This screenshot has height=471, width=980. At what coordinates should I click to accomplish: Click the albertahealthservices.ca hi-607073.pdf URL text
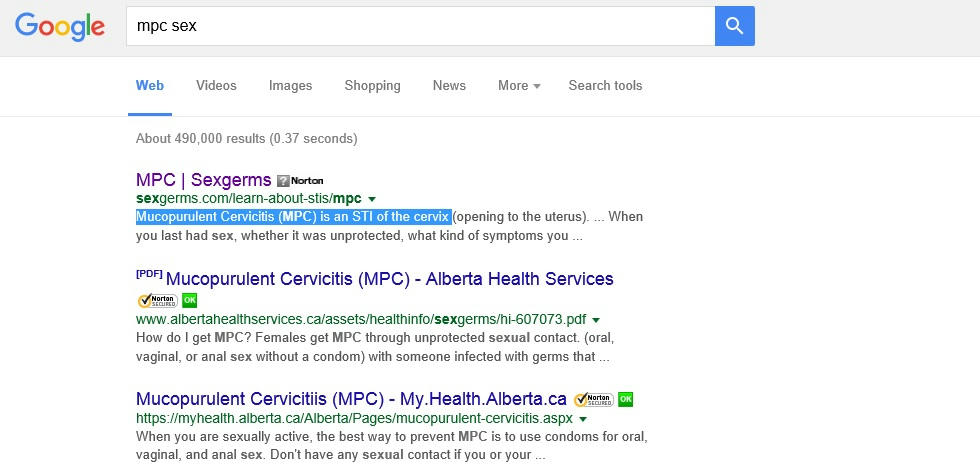(361, 320)
